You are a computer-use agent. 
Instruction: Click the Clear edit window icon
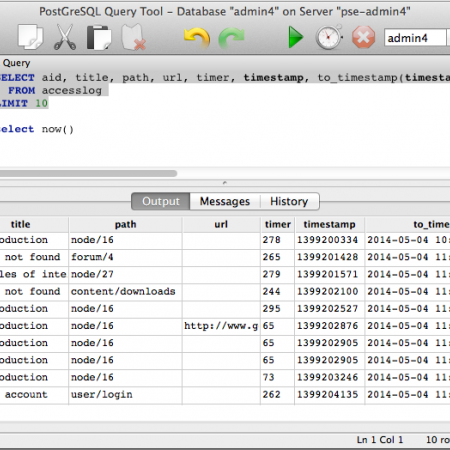134,37
